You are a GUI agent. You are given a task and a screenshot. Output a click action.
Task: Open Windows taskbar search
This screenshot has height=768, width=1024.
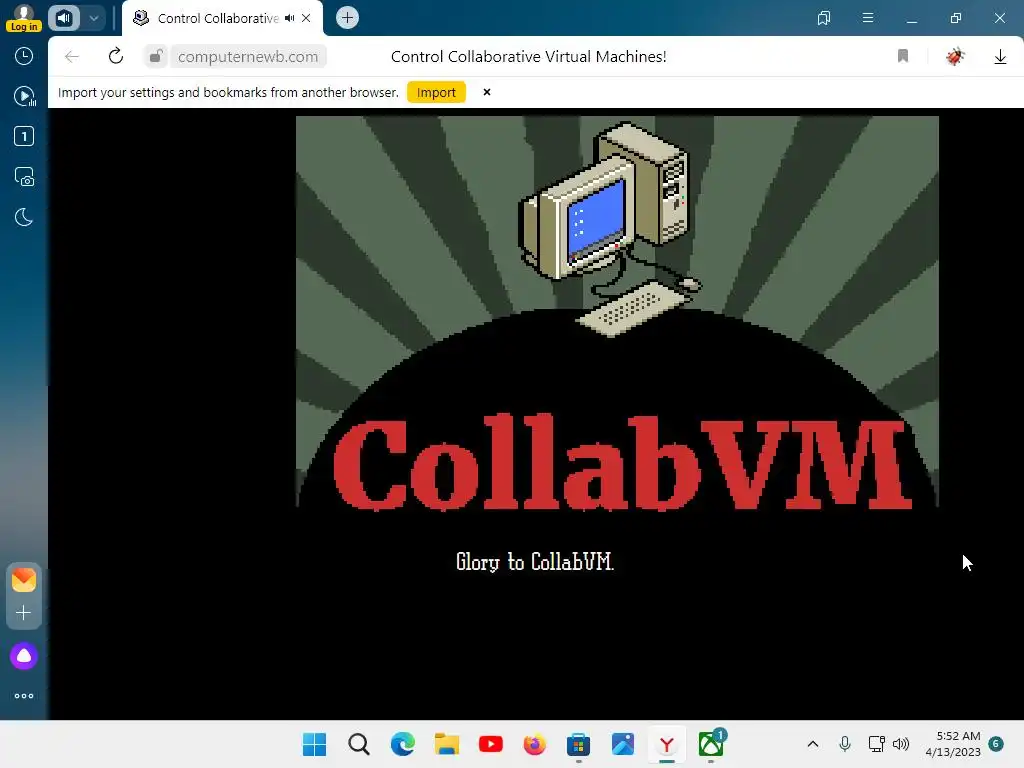[359, 744]
